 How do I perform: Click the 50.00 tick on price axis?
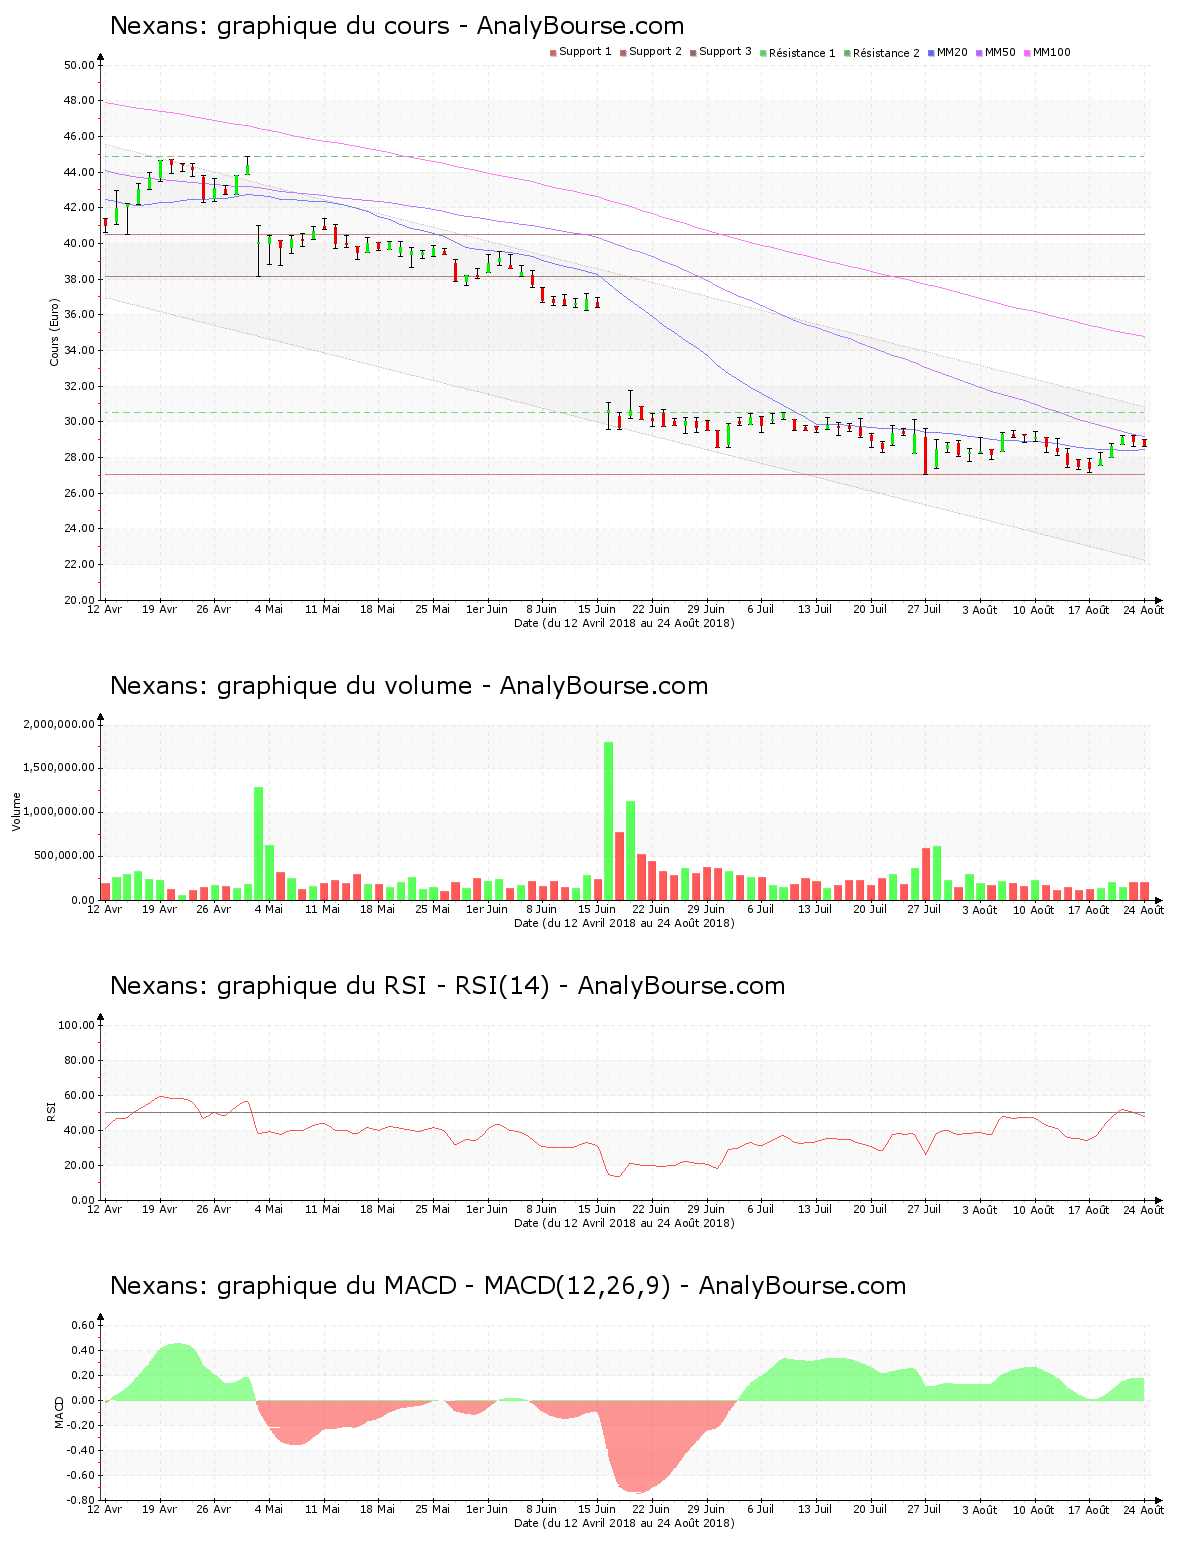point(79,65)
